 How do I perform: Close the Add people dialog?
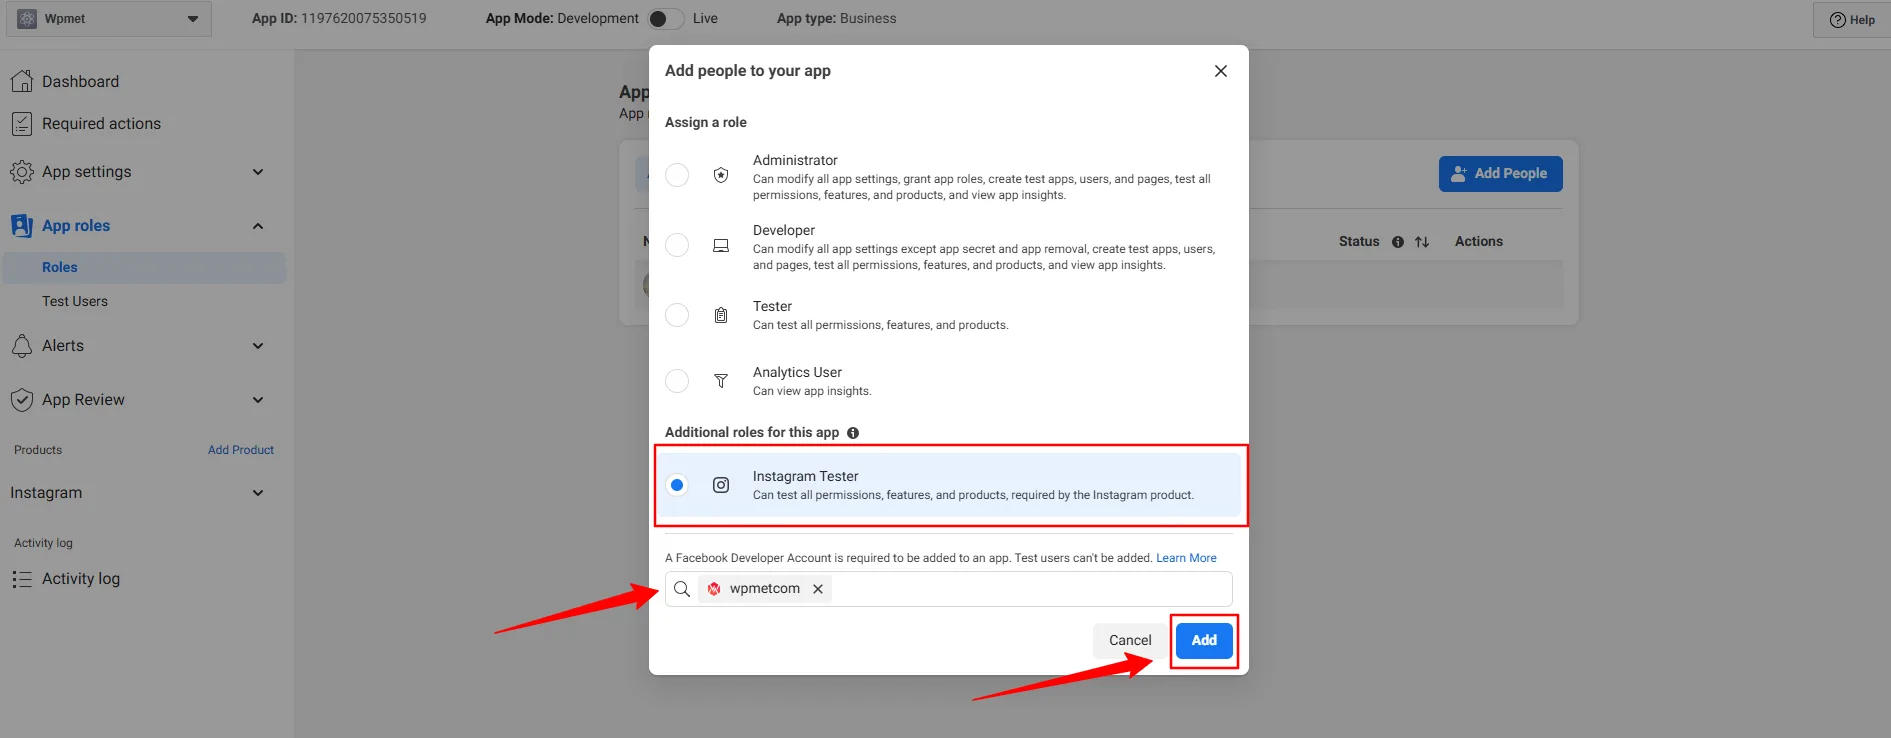click(x=1221, y=71)
